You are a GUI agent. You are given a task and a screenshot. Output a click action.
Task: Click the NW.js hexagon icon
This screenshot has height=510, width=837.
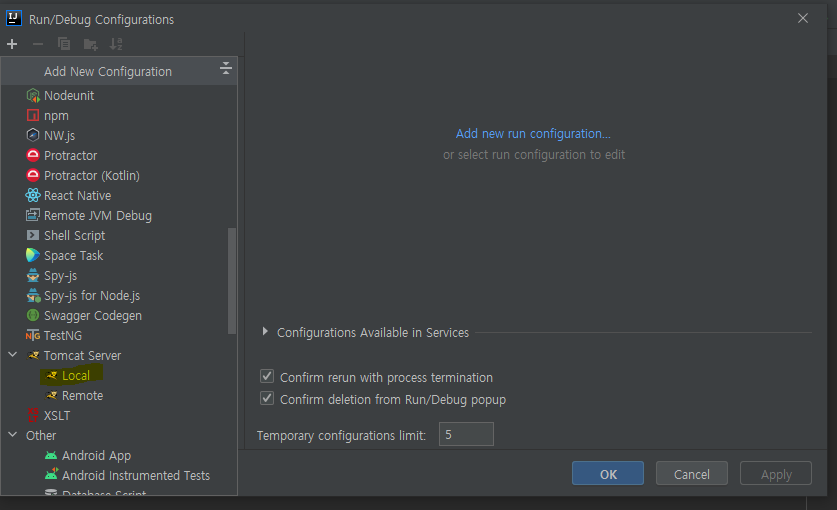pyautogui.click(x=33, y=135)
